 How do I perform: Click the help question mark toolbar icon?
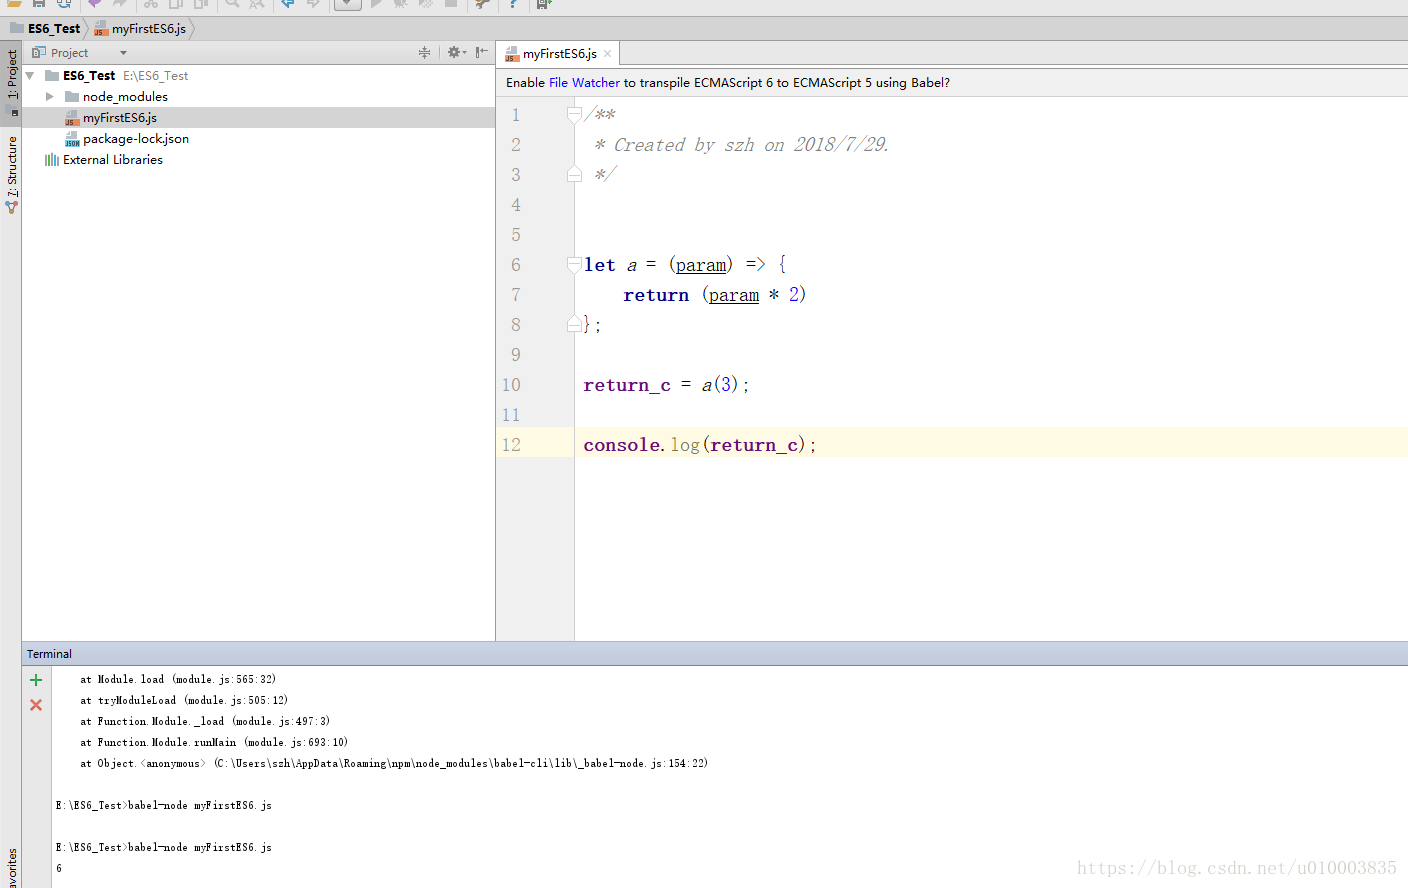pos(513,4)
